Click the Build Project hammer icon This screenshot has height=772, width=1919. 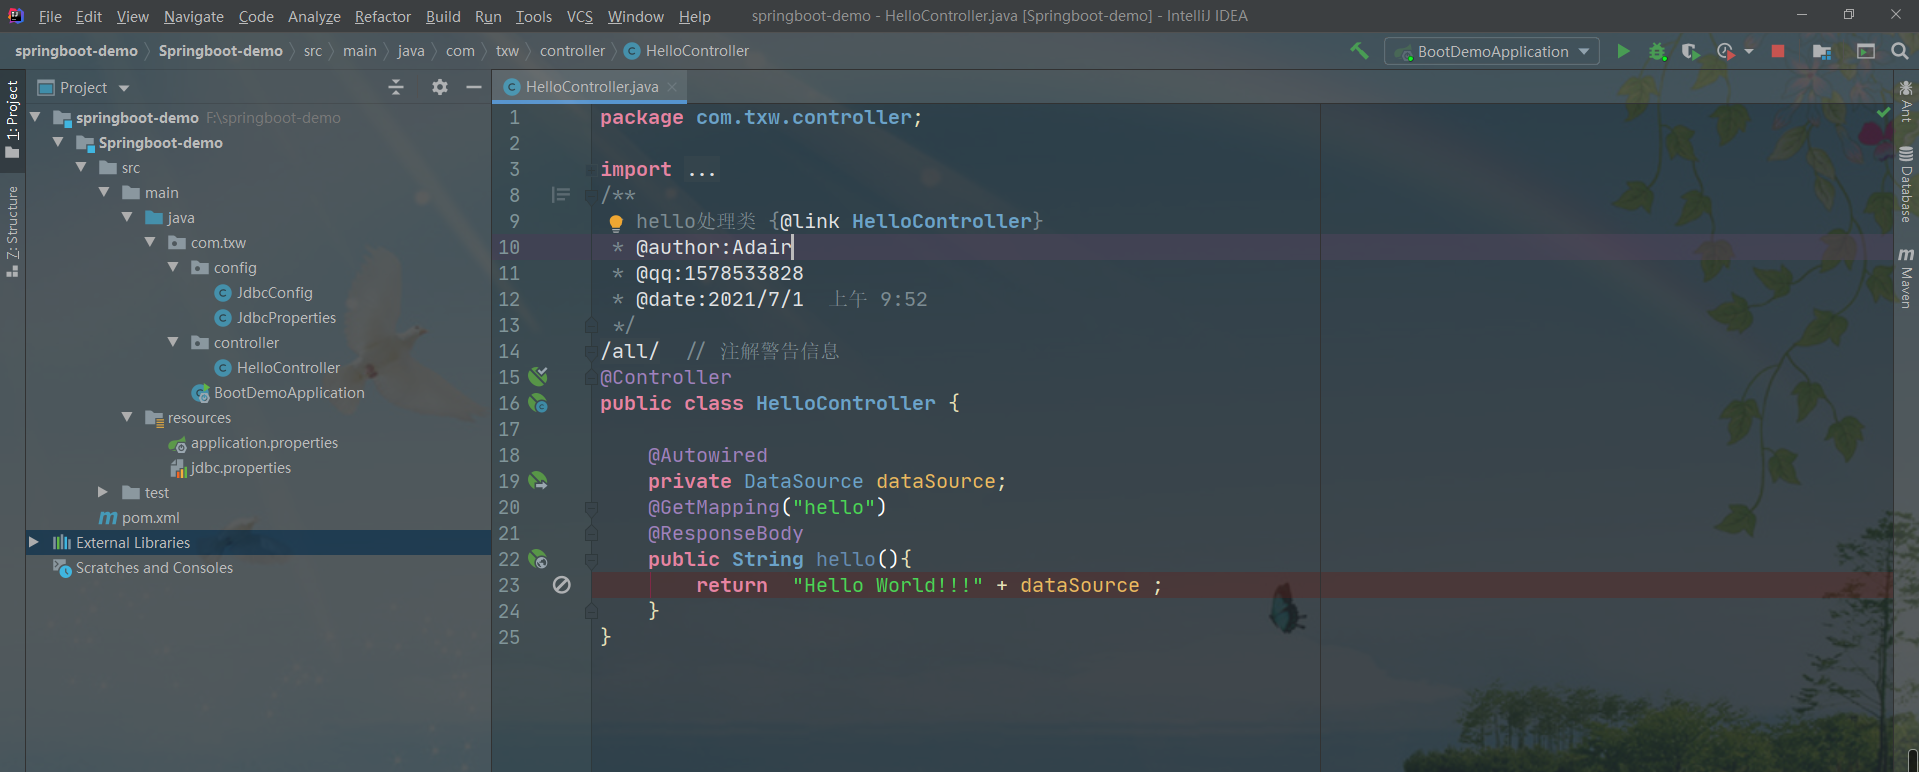[x=1359, y=51]
